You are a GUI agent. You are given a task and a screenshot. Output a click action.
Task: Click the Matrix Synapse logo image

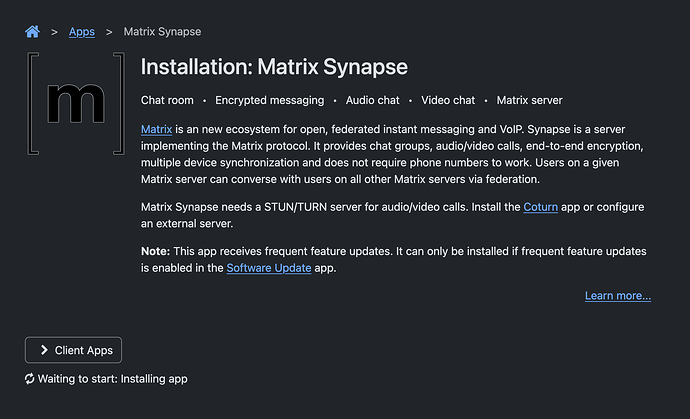tap(76, 105)
